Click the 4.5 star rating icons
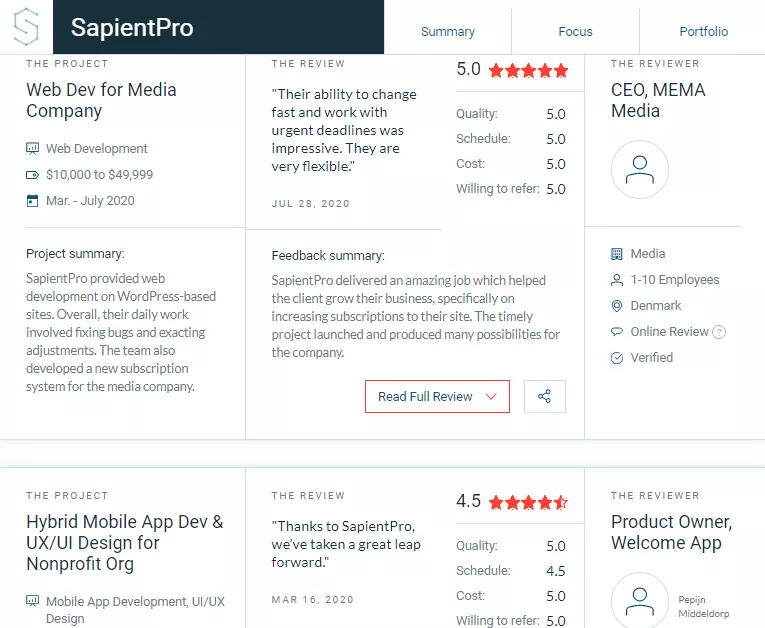Viewport: 765px width, 628px height. pos(528,502)
